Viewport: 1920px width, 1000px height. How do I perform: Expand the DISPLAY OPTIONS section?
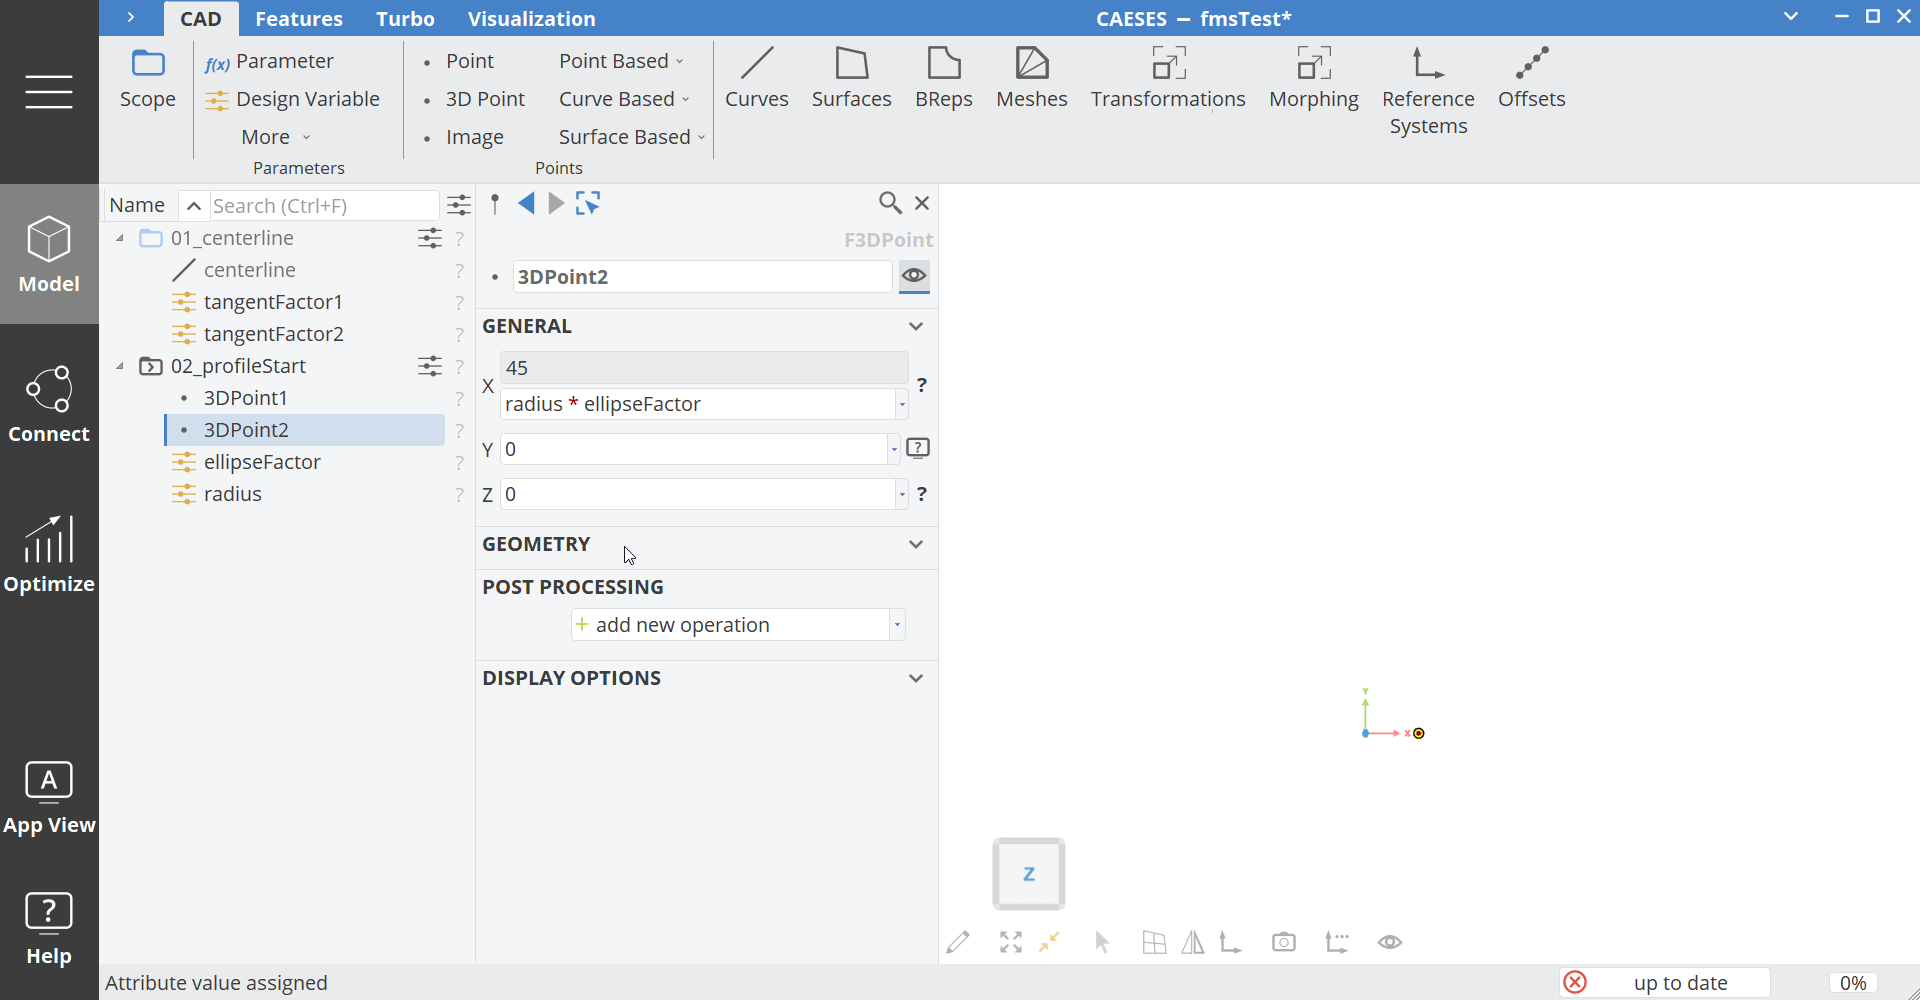pyautogui.click(x=915, y=677)
